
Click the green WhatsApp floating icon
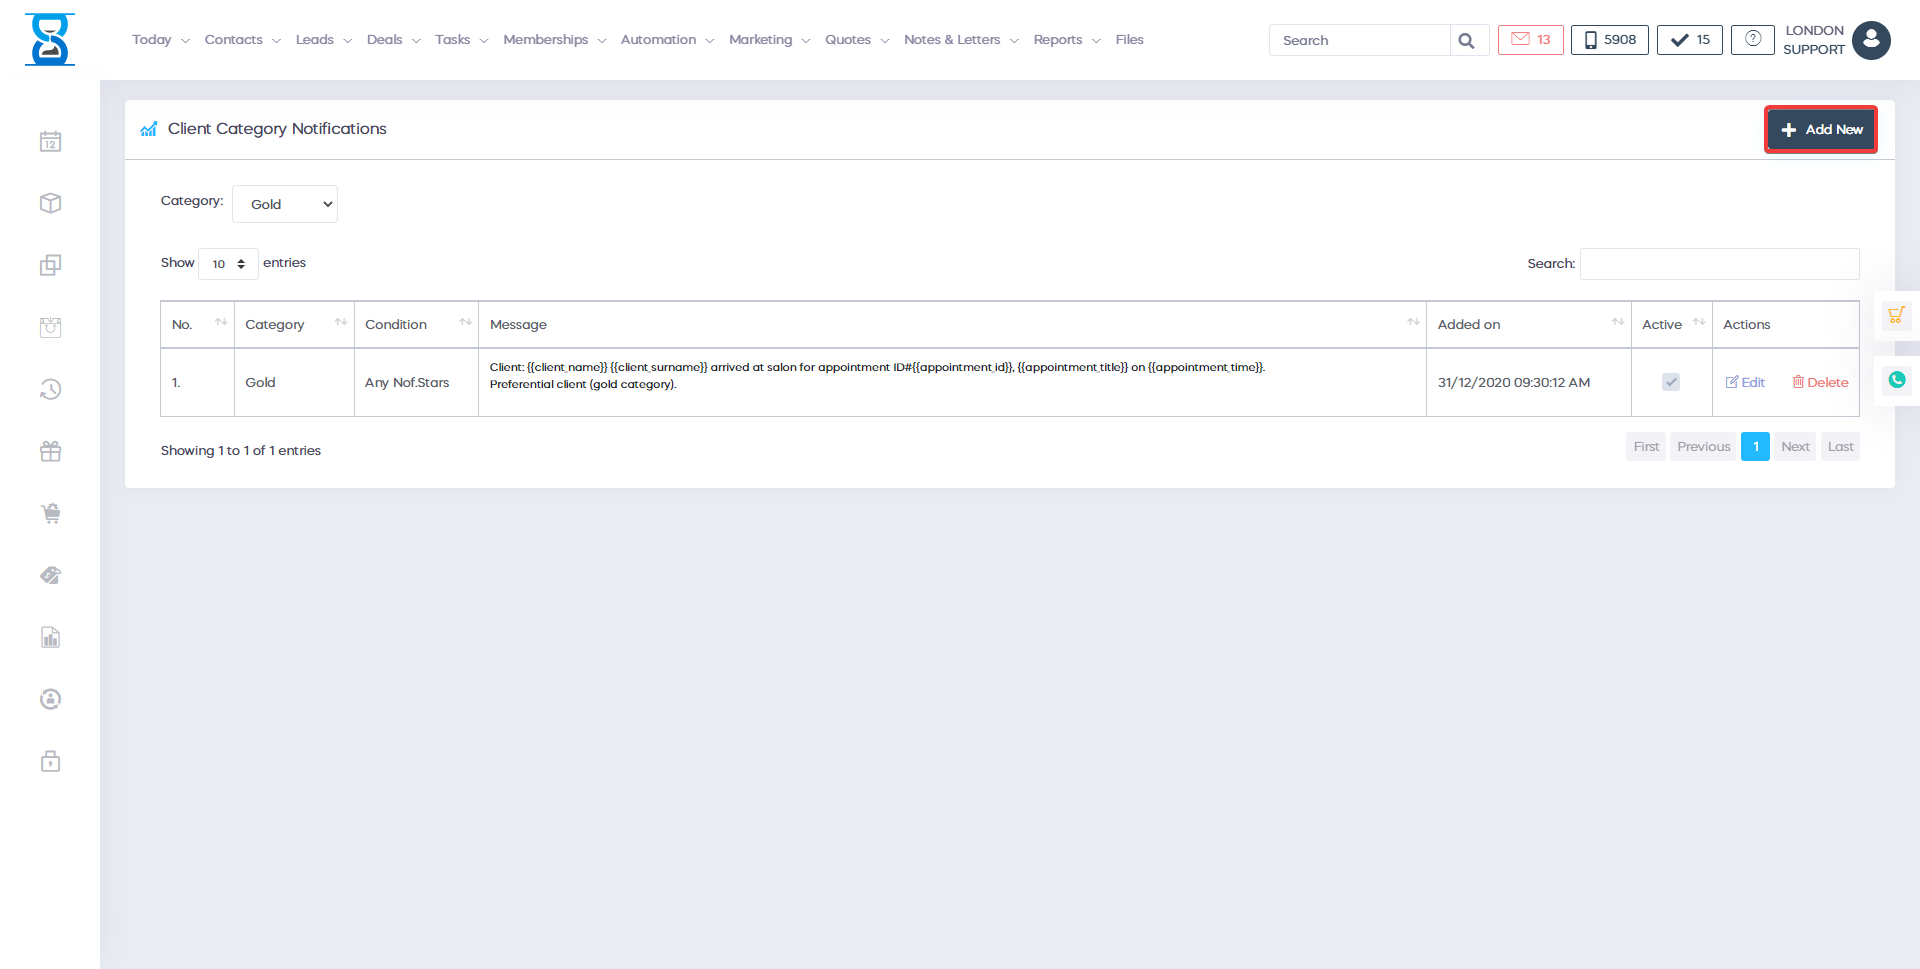[1896, 380]
